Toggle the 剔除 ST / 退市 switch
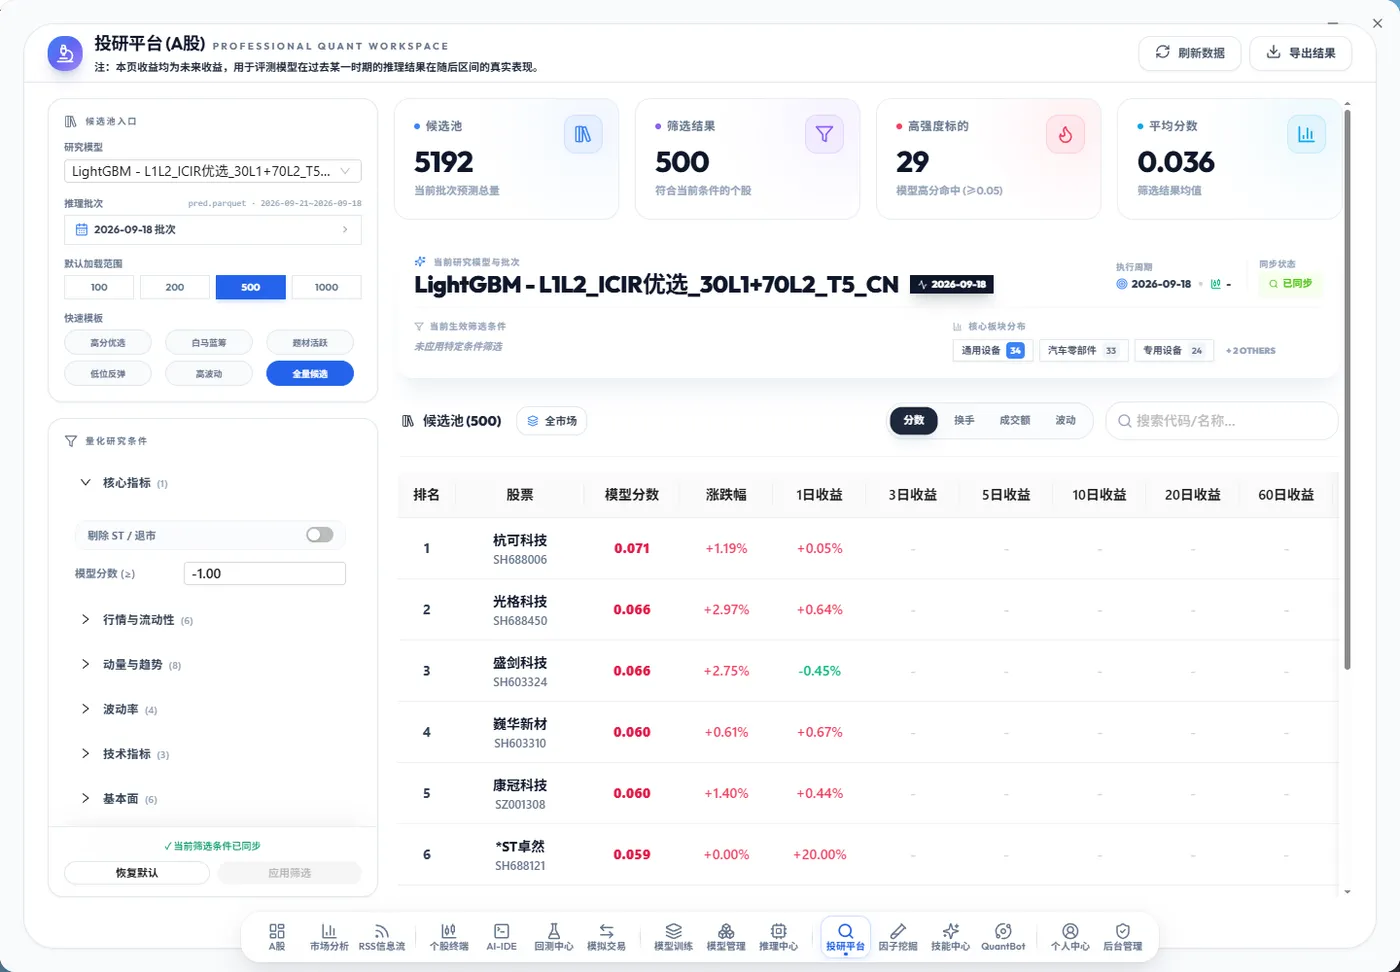 coord(320,535)
